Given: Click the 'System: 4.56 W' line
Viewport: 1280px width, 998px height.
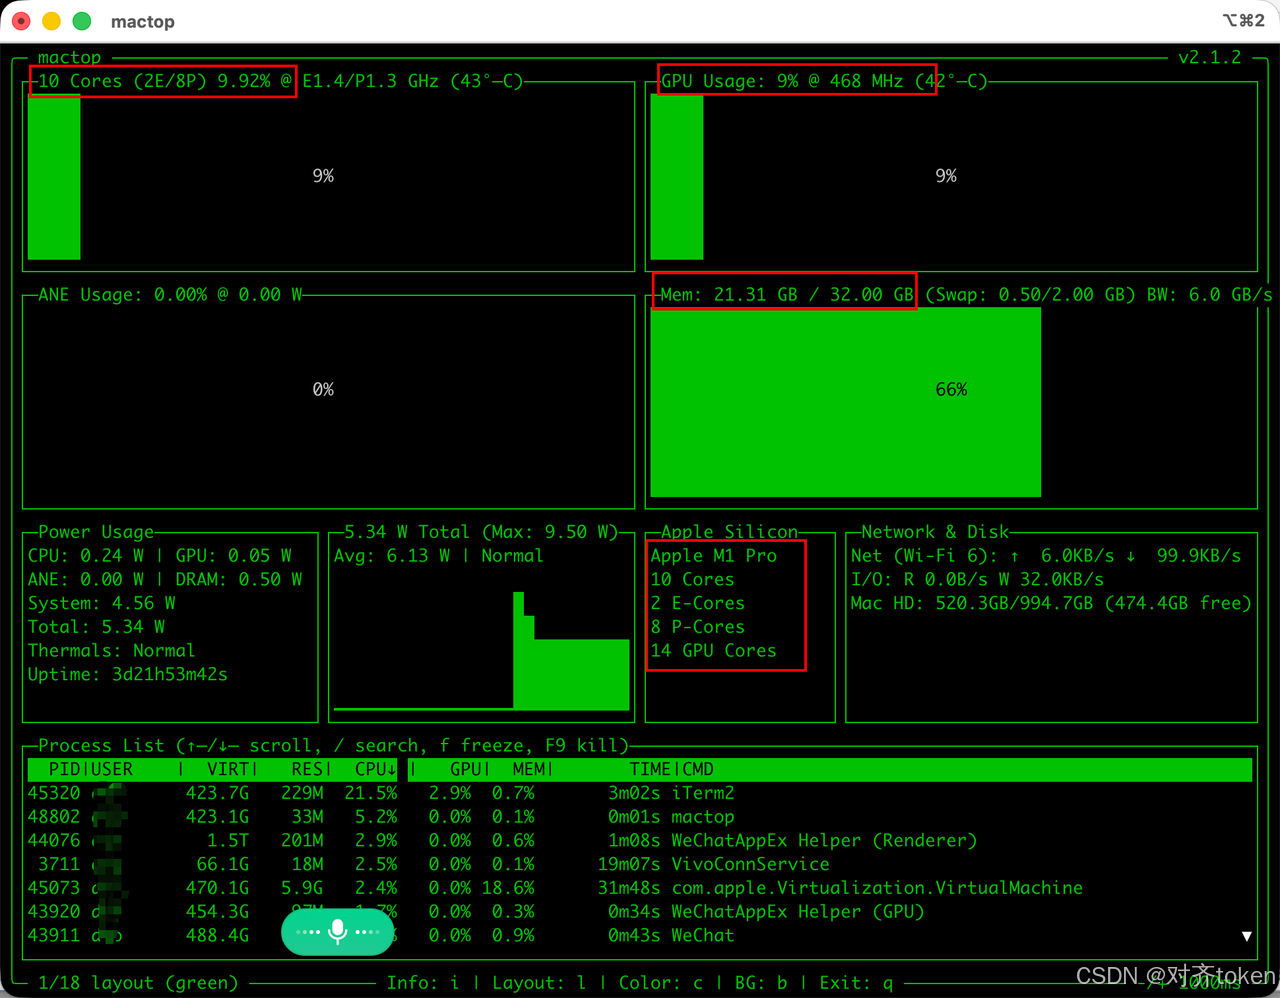Looking at the screenshot, I should 101,603.
